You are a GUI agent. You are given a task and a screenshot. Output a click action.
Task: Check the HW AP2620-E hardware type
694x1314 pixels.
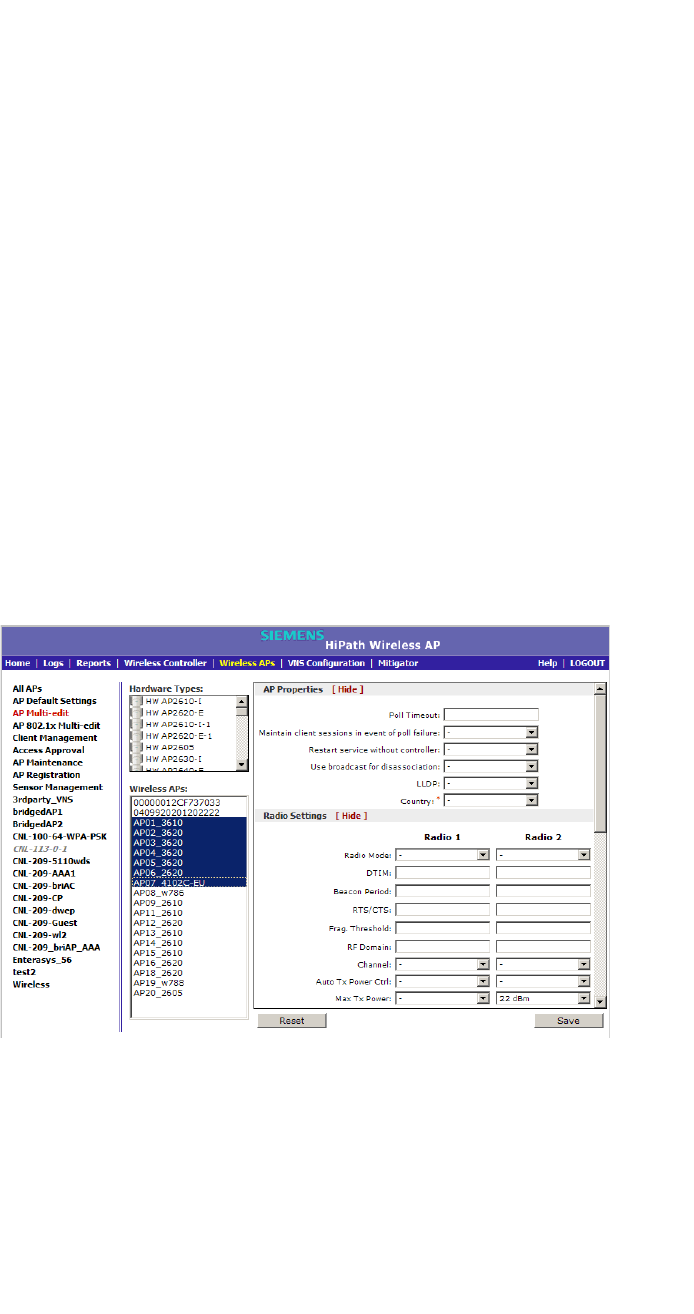pos(138,712)
